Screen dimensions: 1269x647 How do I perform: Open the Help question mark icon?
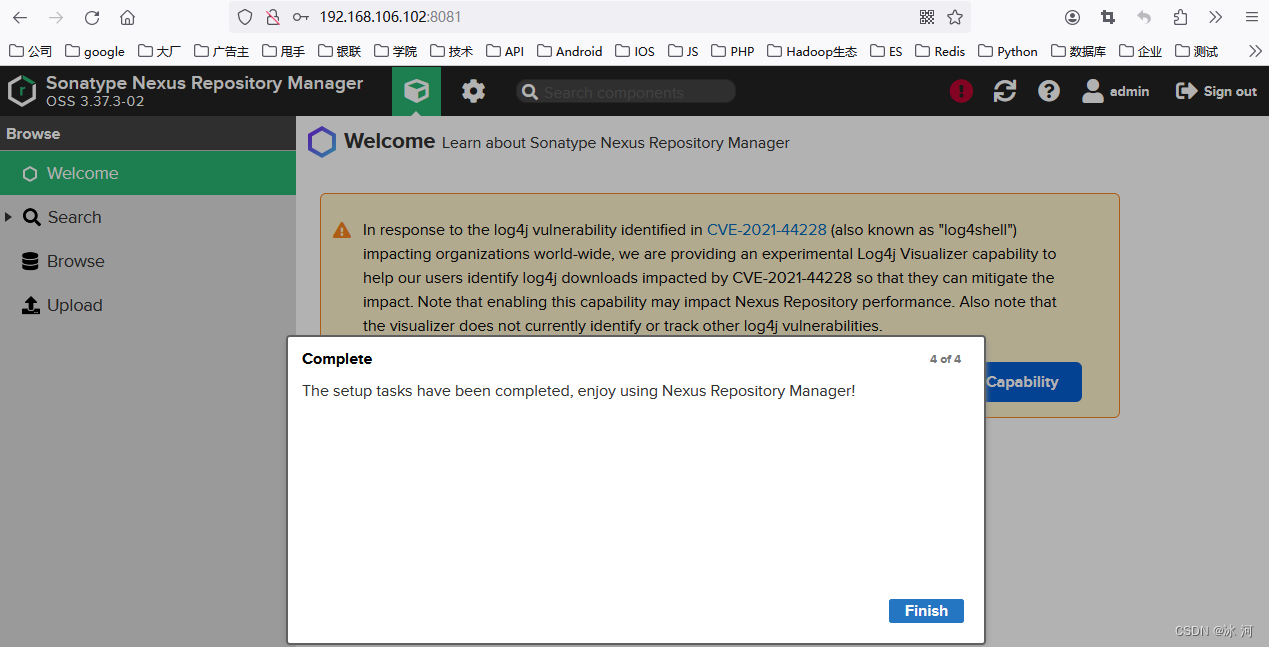[x=1048, y=91]
